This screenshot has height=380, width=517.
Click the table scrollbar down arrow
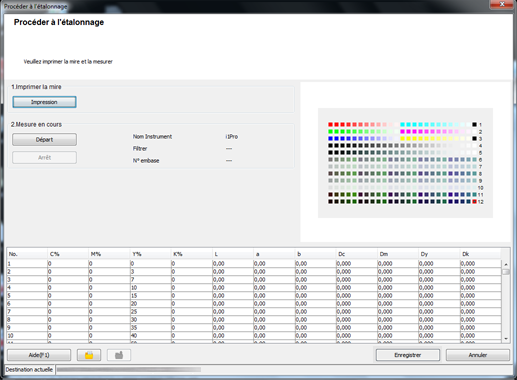pyautogui.click(x=506, y=339)
